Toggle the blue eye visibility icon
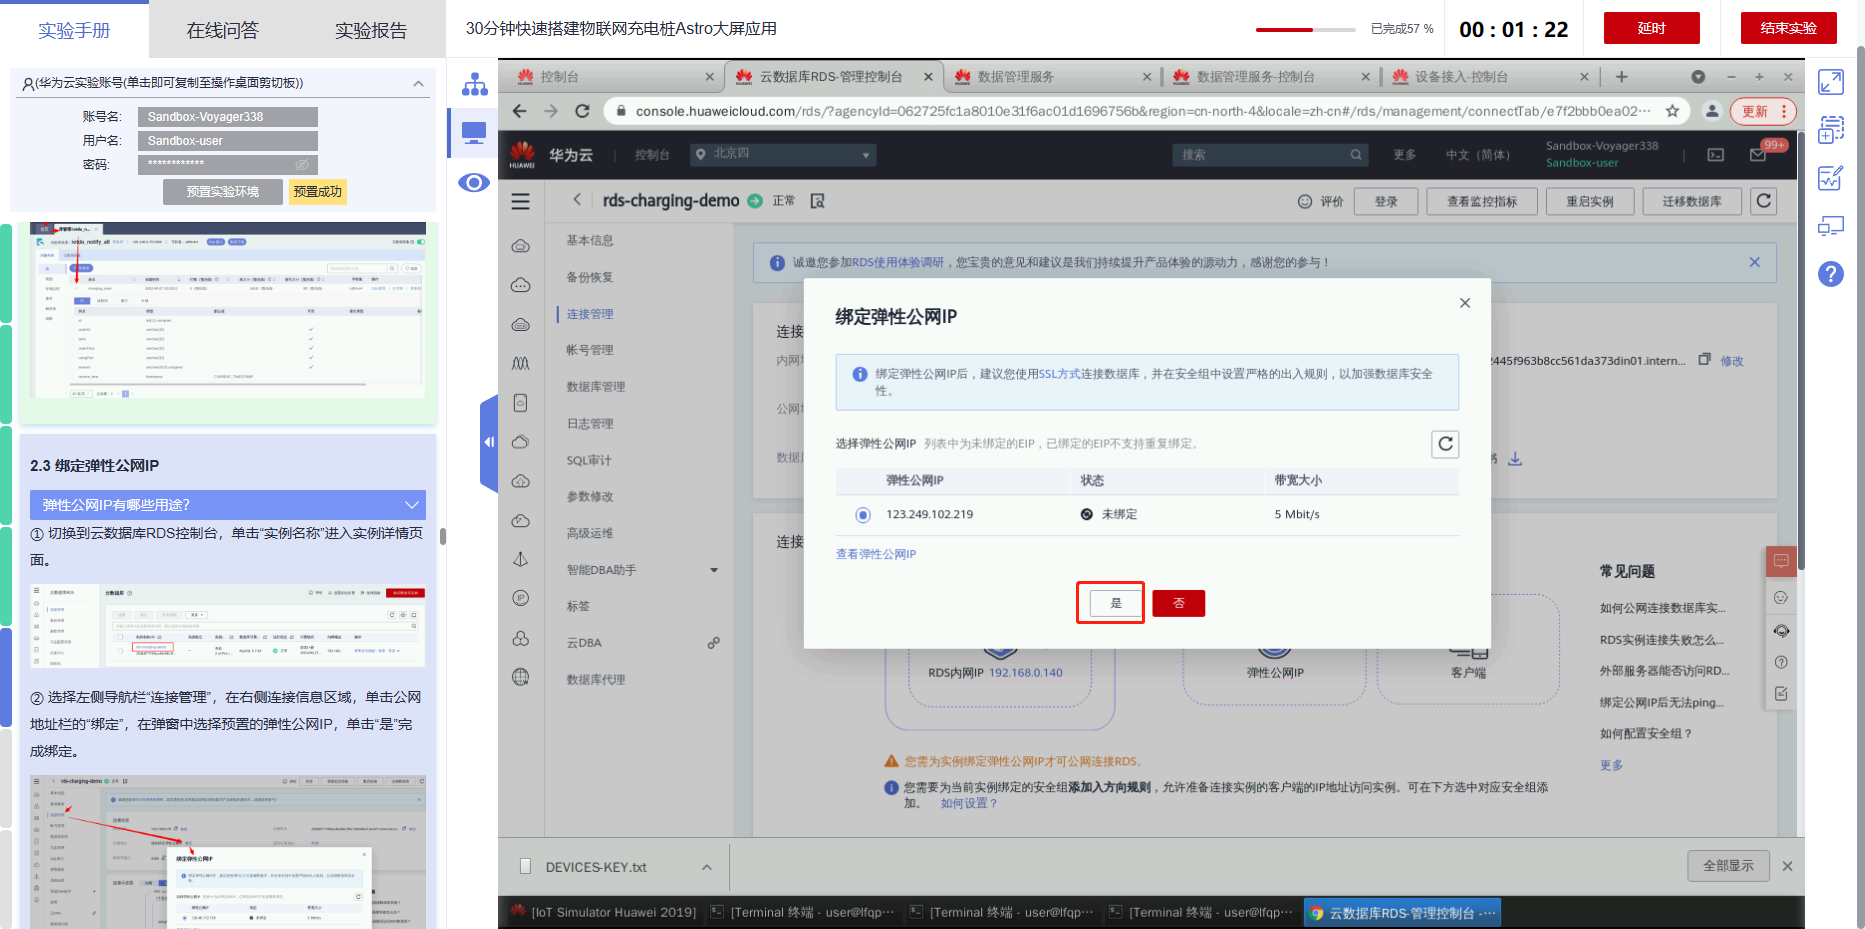 [474, 182]
